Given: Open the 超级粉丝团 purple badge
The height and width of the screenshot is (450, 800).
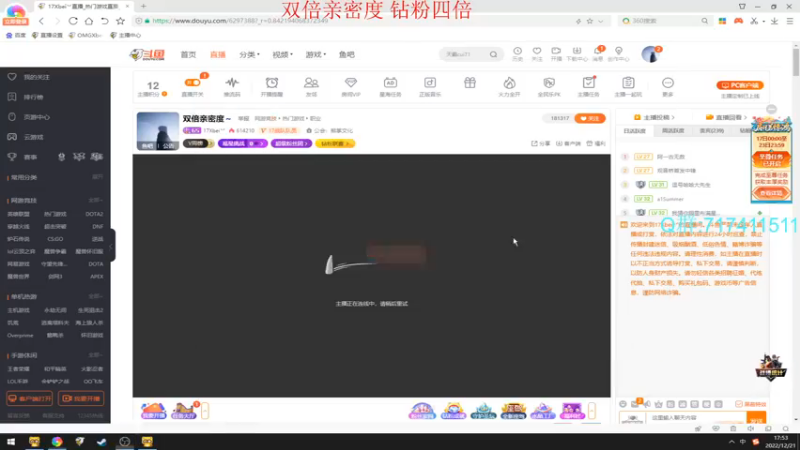Looking at the screenshot, I should 291,143.
